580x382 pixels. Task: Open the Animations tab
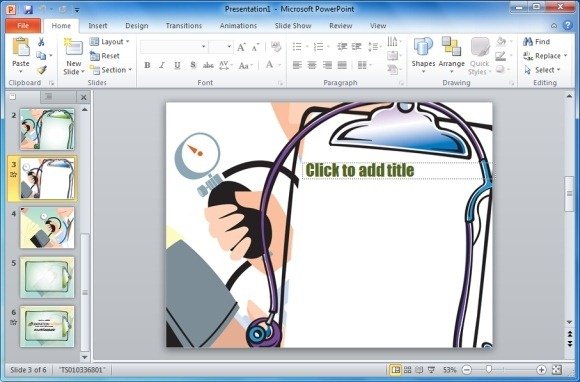tap(238, 26)
